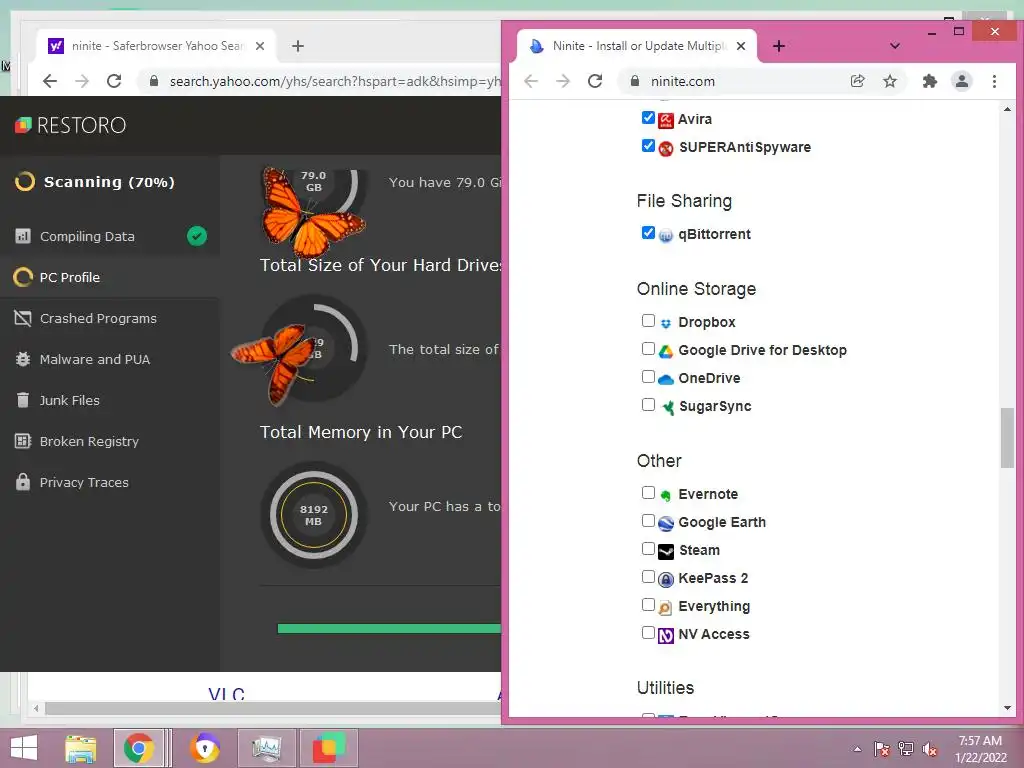Select Broken Registry in Restoro sidebar

coord(110,441)
